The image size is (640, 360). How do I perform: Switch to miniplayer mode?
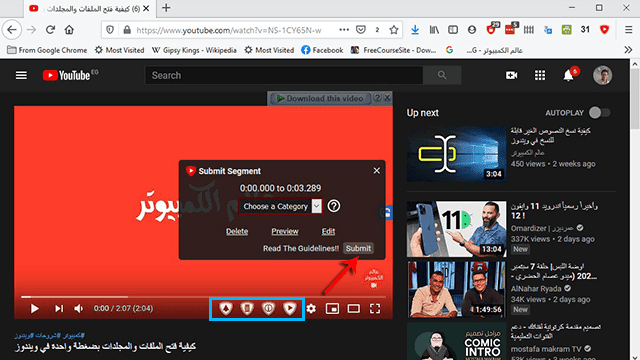point(332,309)
